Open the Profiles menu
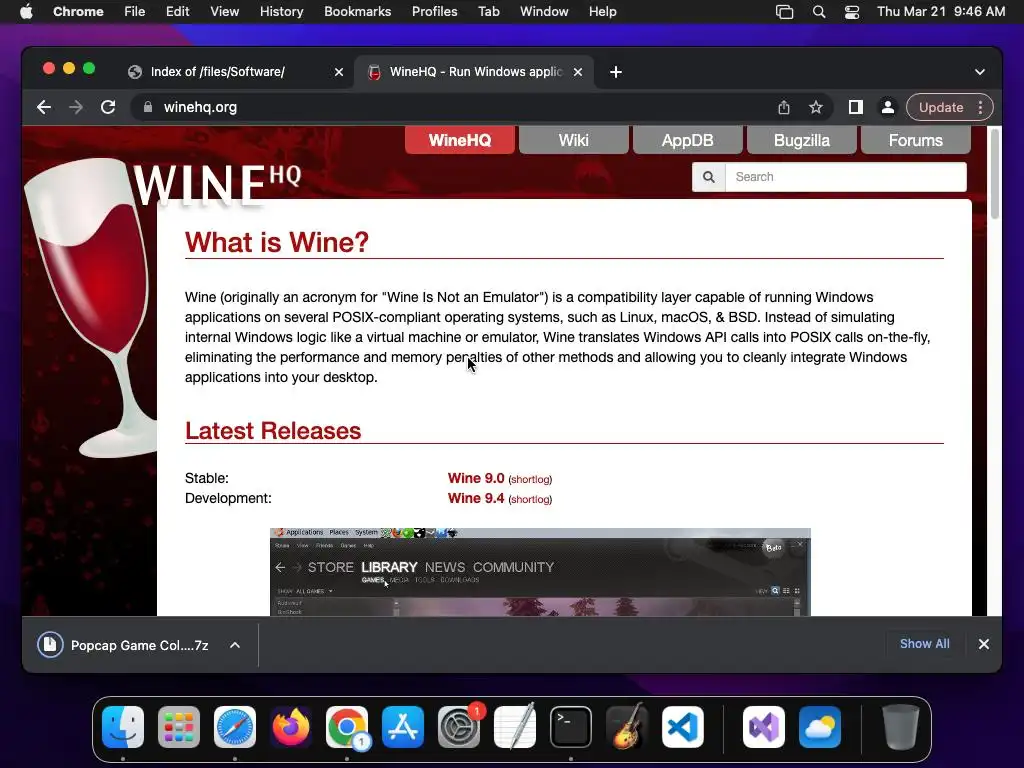 [434, 12]
